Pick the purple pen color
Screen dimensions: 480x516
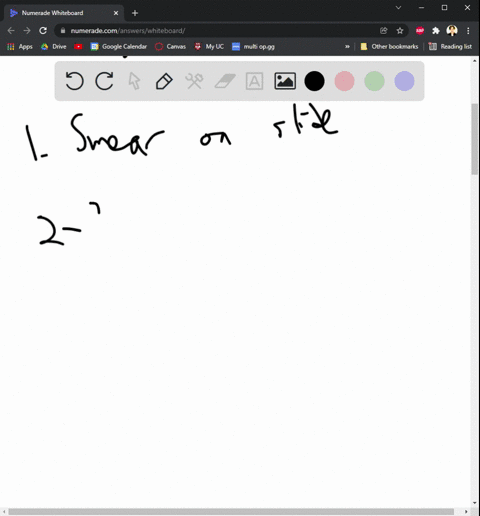click(404, 81)
